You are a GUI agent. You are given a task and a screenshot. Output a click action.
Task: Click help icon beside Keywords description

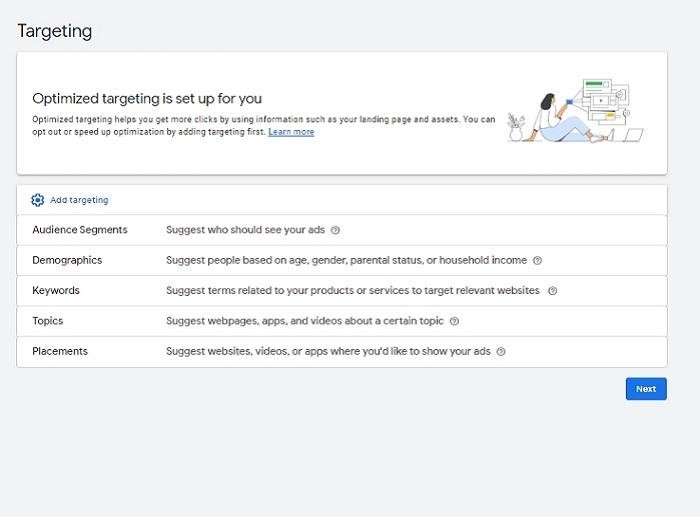click(x=552, y=291)
